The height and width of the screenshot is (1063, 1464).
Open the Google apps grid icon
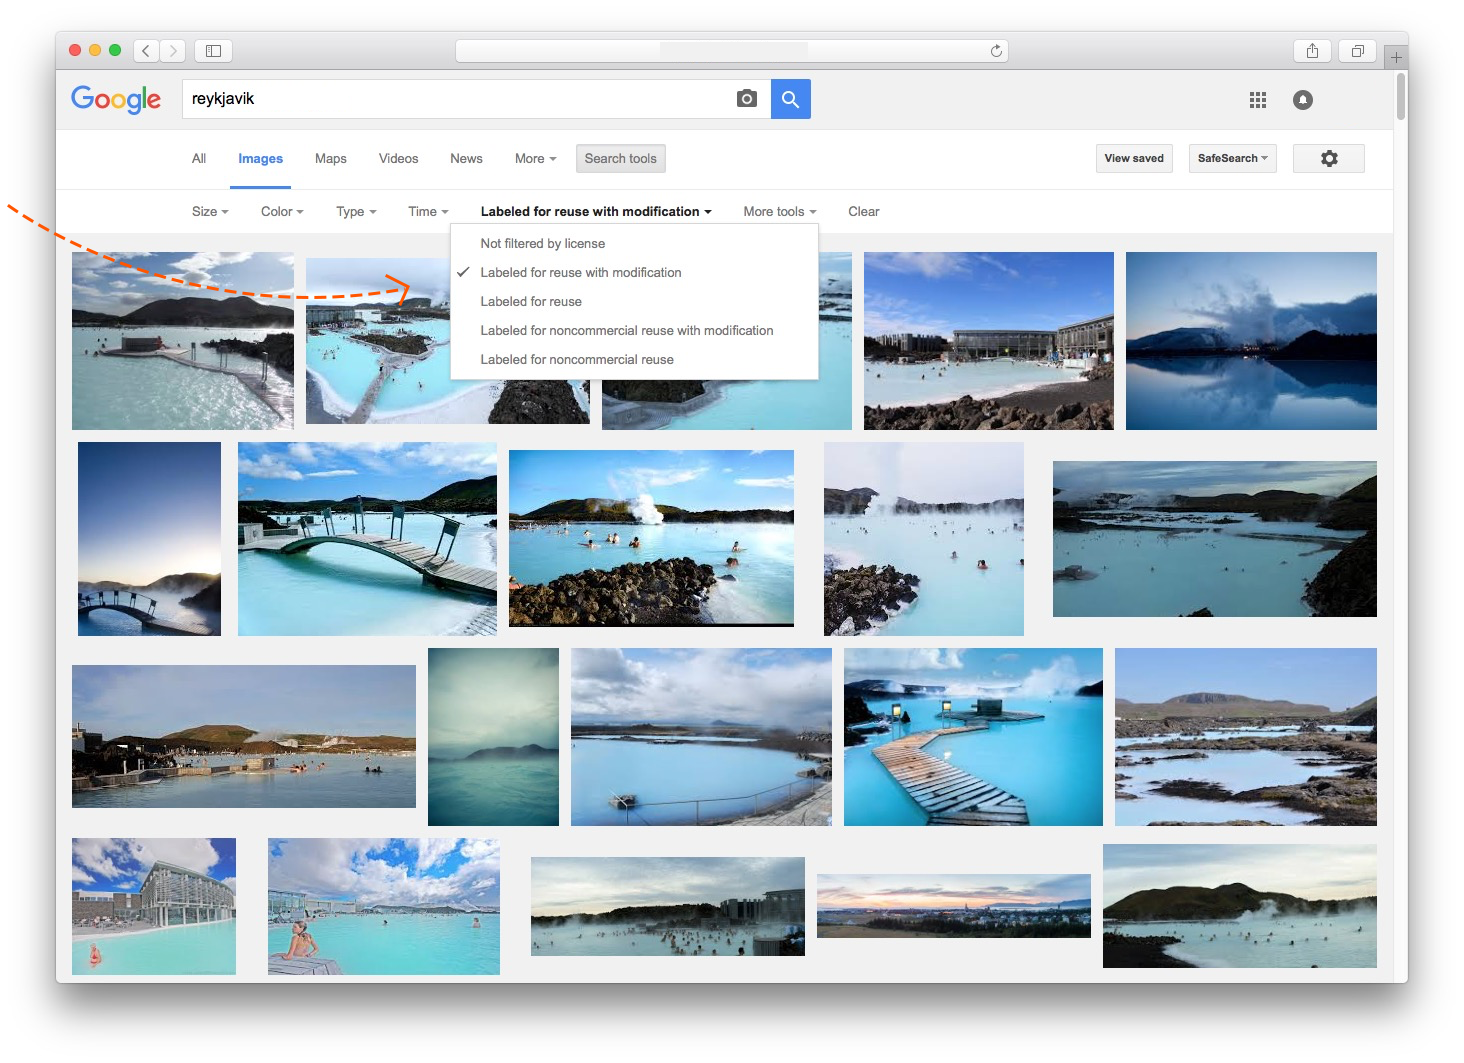pyautogui.click(x=1257, y=100)
